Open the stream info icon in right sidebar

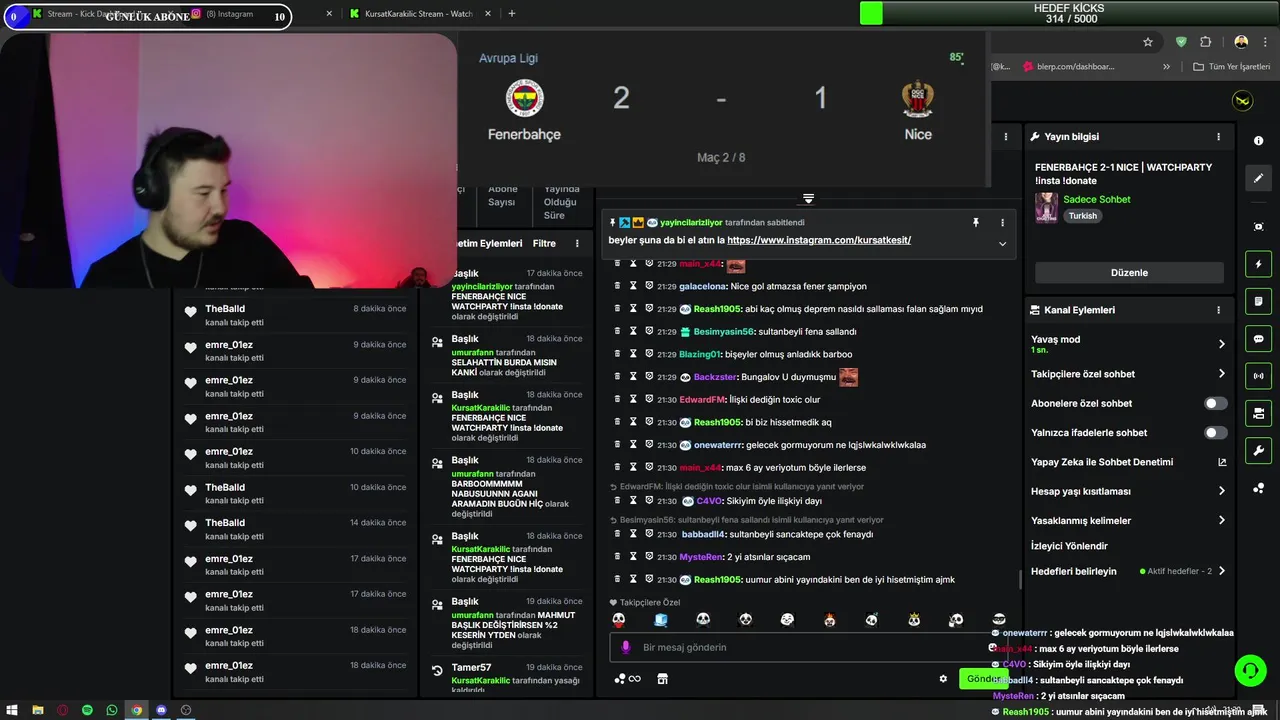click(x=1258, y=141)
